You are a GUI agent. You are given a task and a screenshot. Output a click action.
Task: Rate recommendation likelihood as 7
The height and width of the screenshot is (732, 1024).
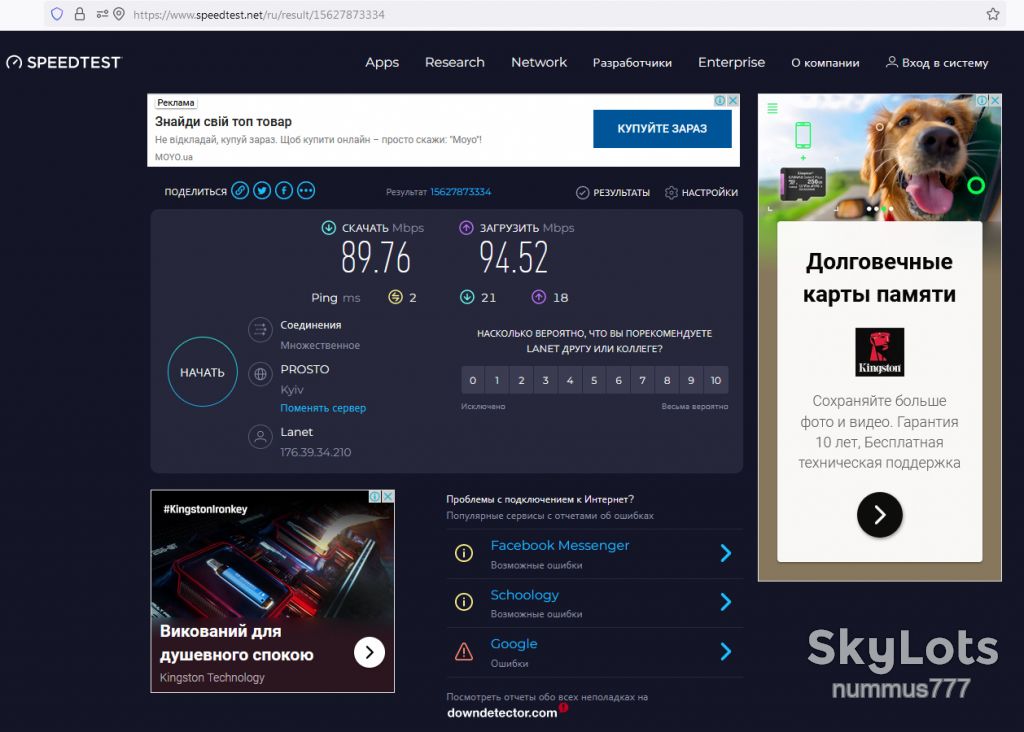pos(643,380)
